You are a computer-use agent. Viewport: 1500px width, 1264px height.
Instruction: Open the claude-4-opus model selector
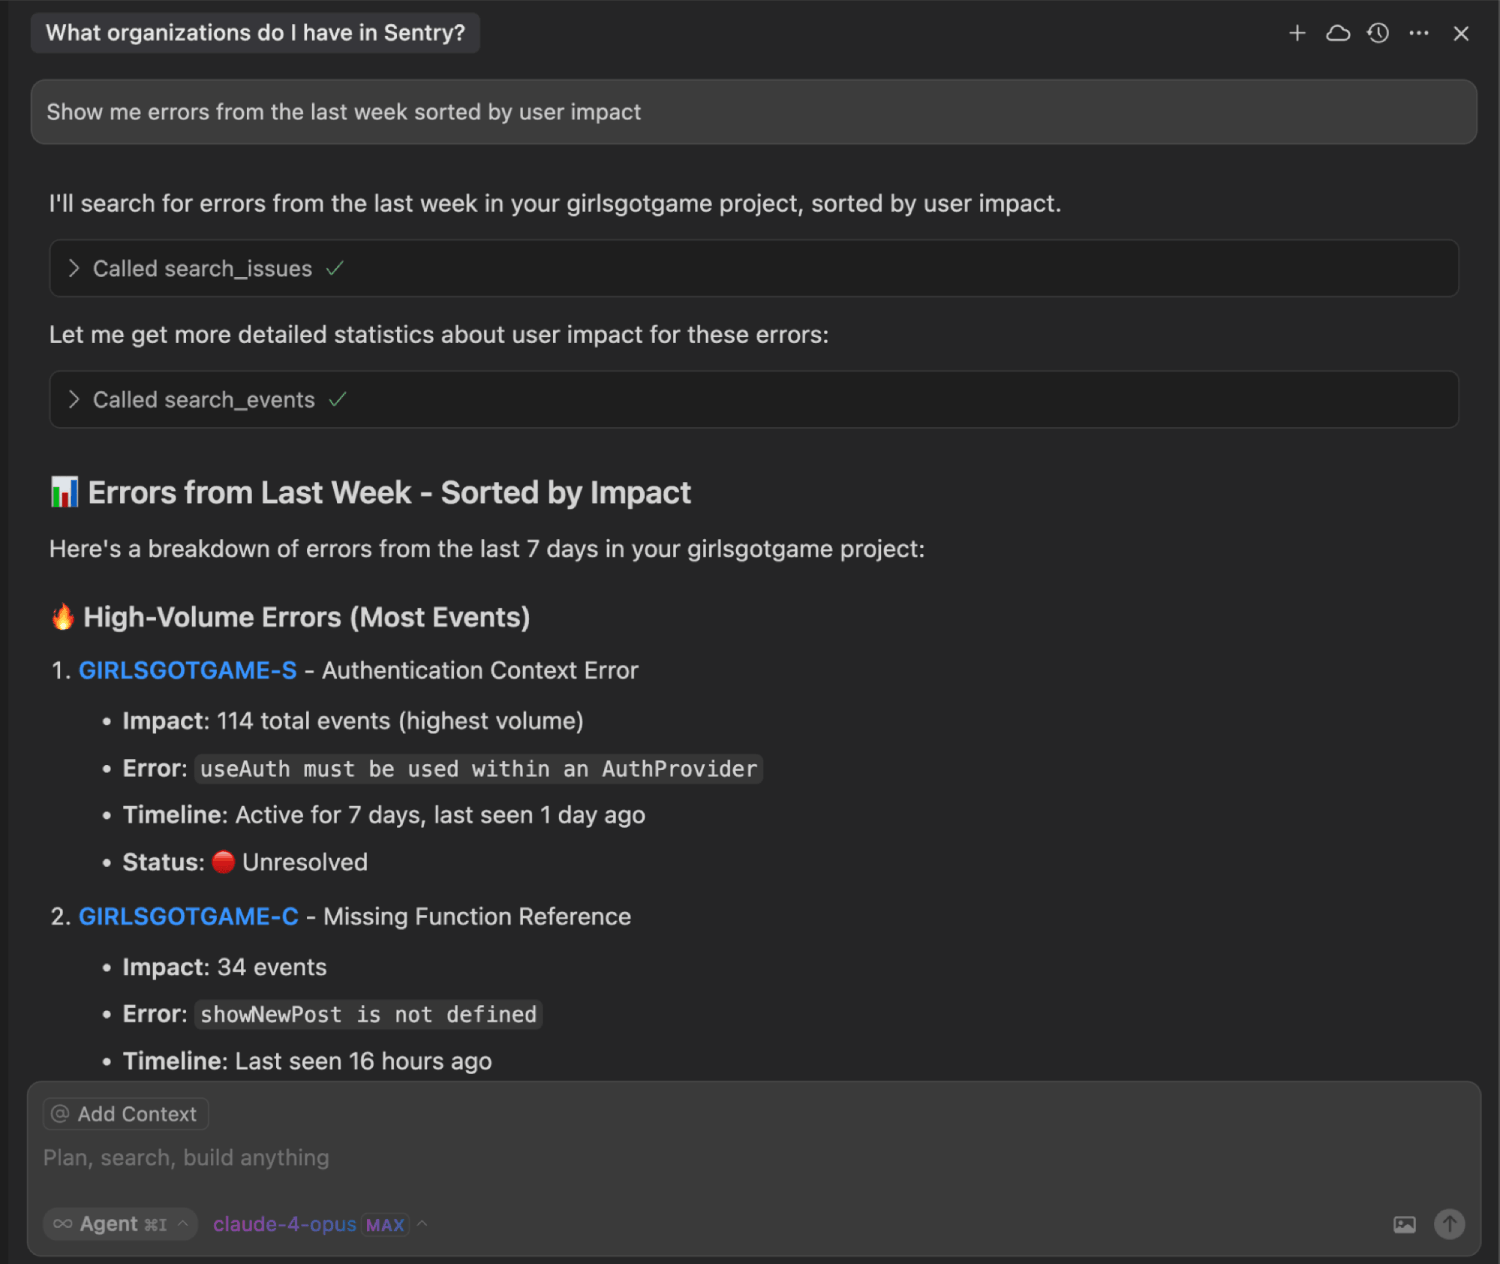click(284, 1223)
